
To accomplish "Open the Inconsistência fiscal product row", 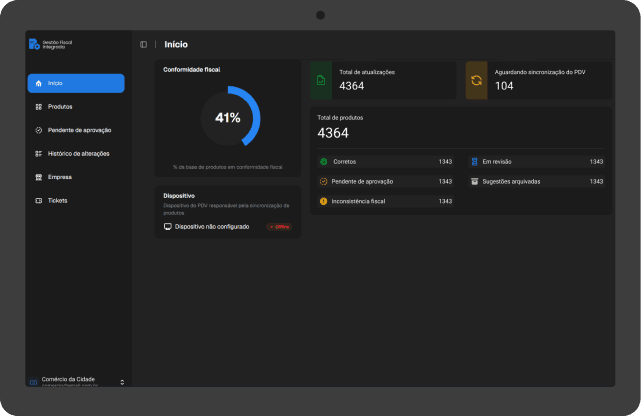I will coord(385,201).
